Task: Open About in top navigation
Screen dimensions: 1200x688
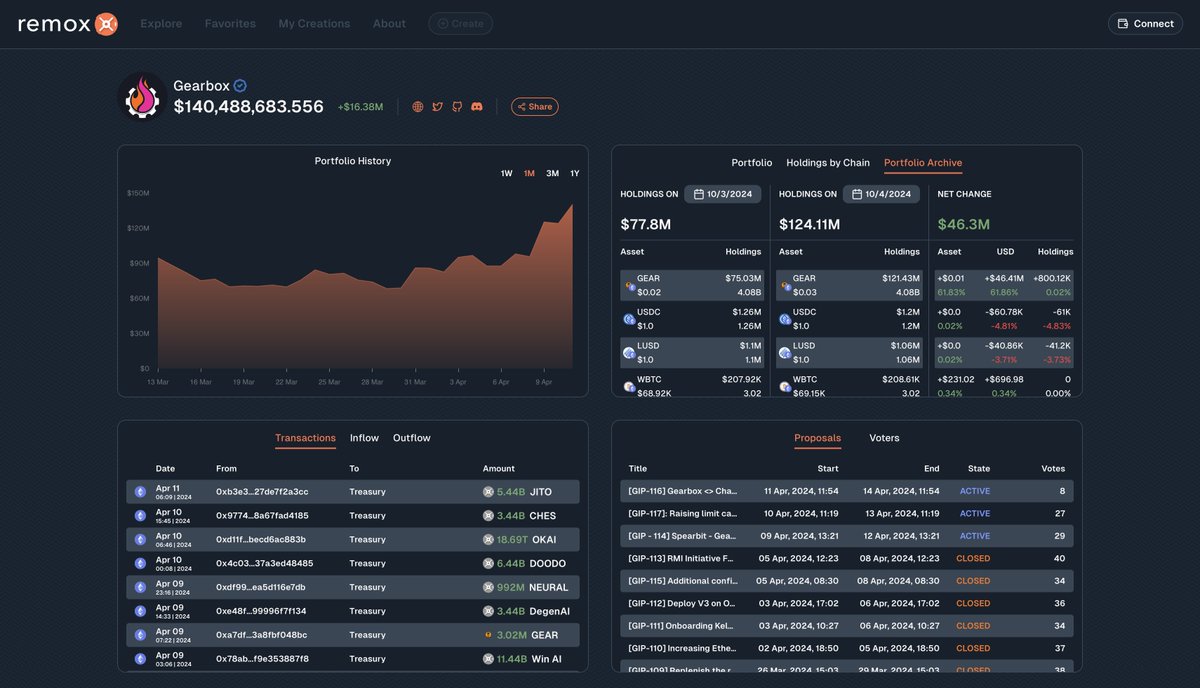Action: tap(389, 23)
